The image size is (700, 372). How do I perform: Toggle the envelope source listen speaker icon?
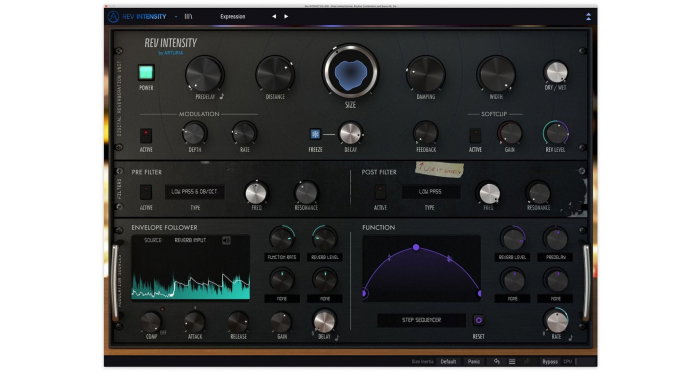tap(226, 240)
